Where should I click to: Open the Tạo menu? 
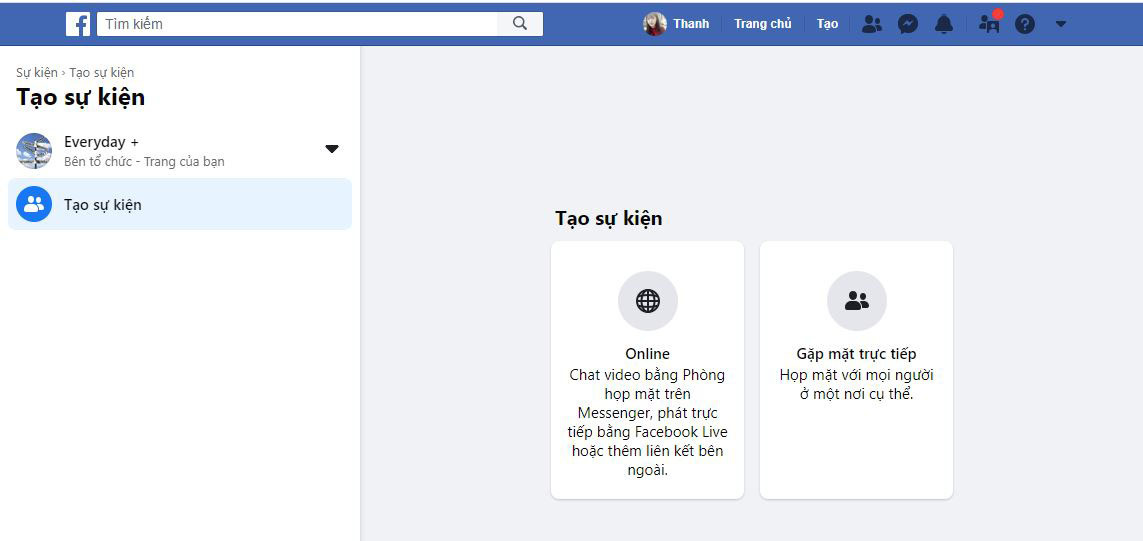click(x=827, y=24)
